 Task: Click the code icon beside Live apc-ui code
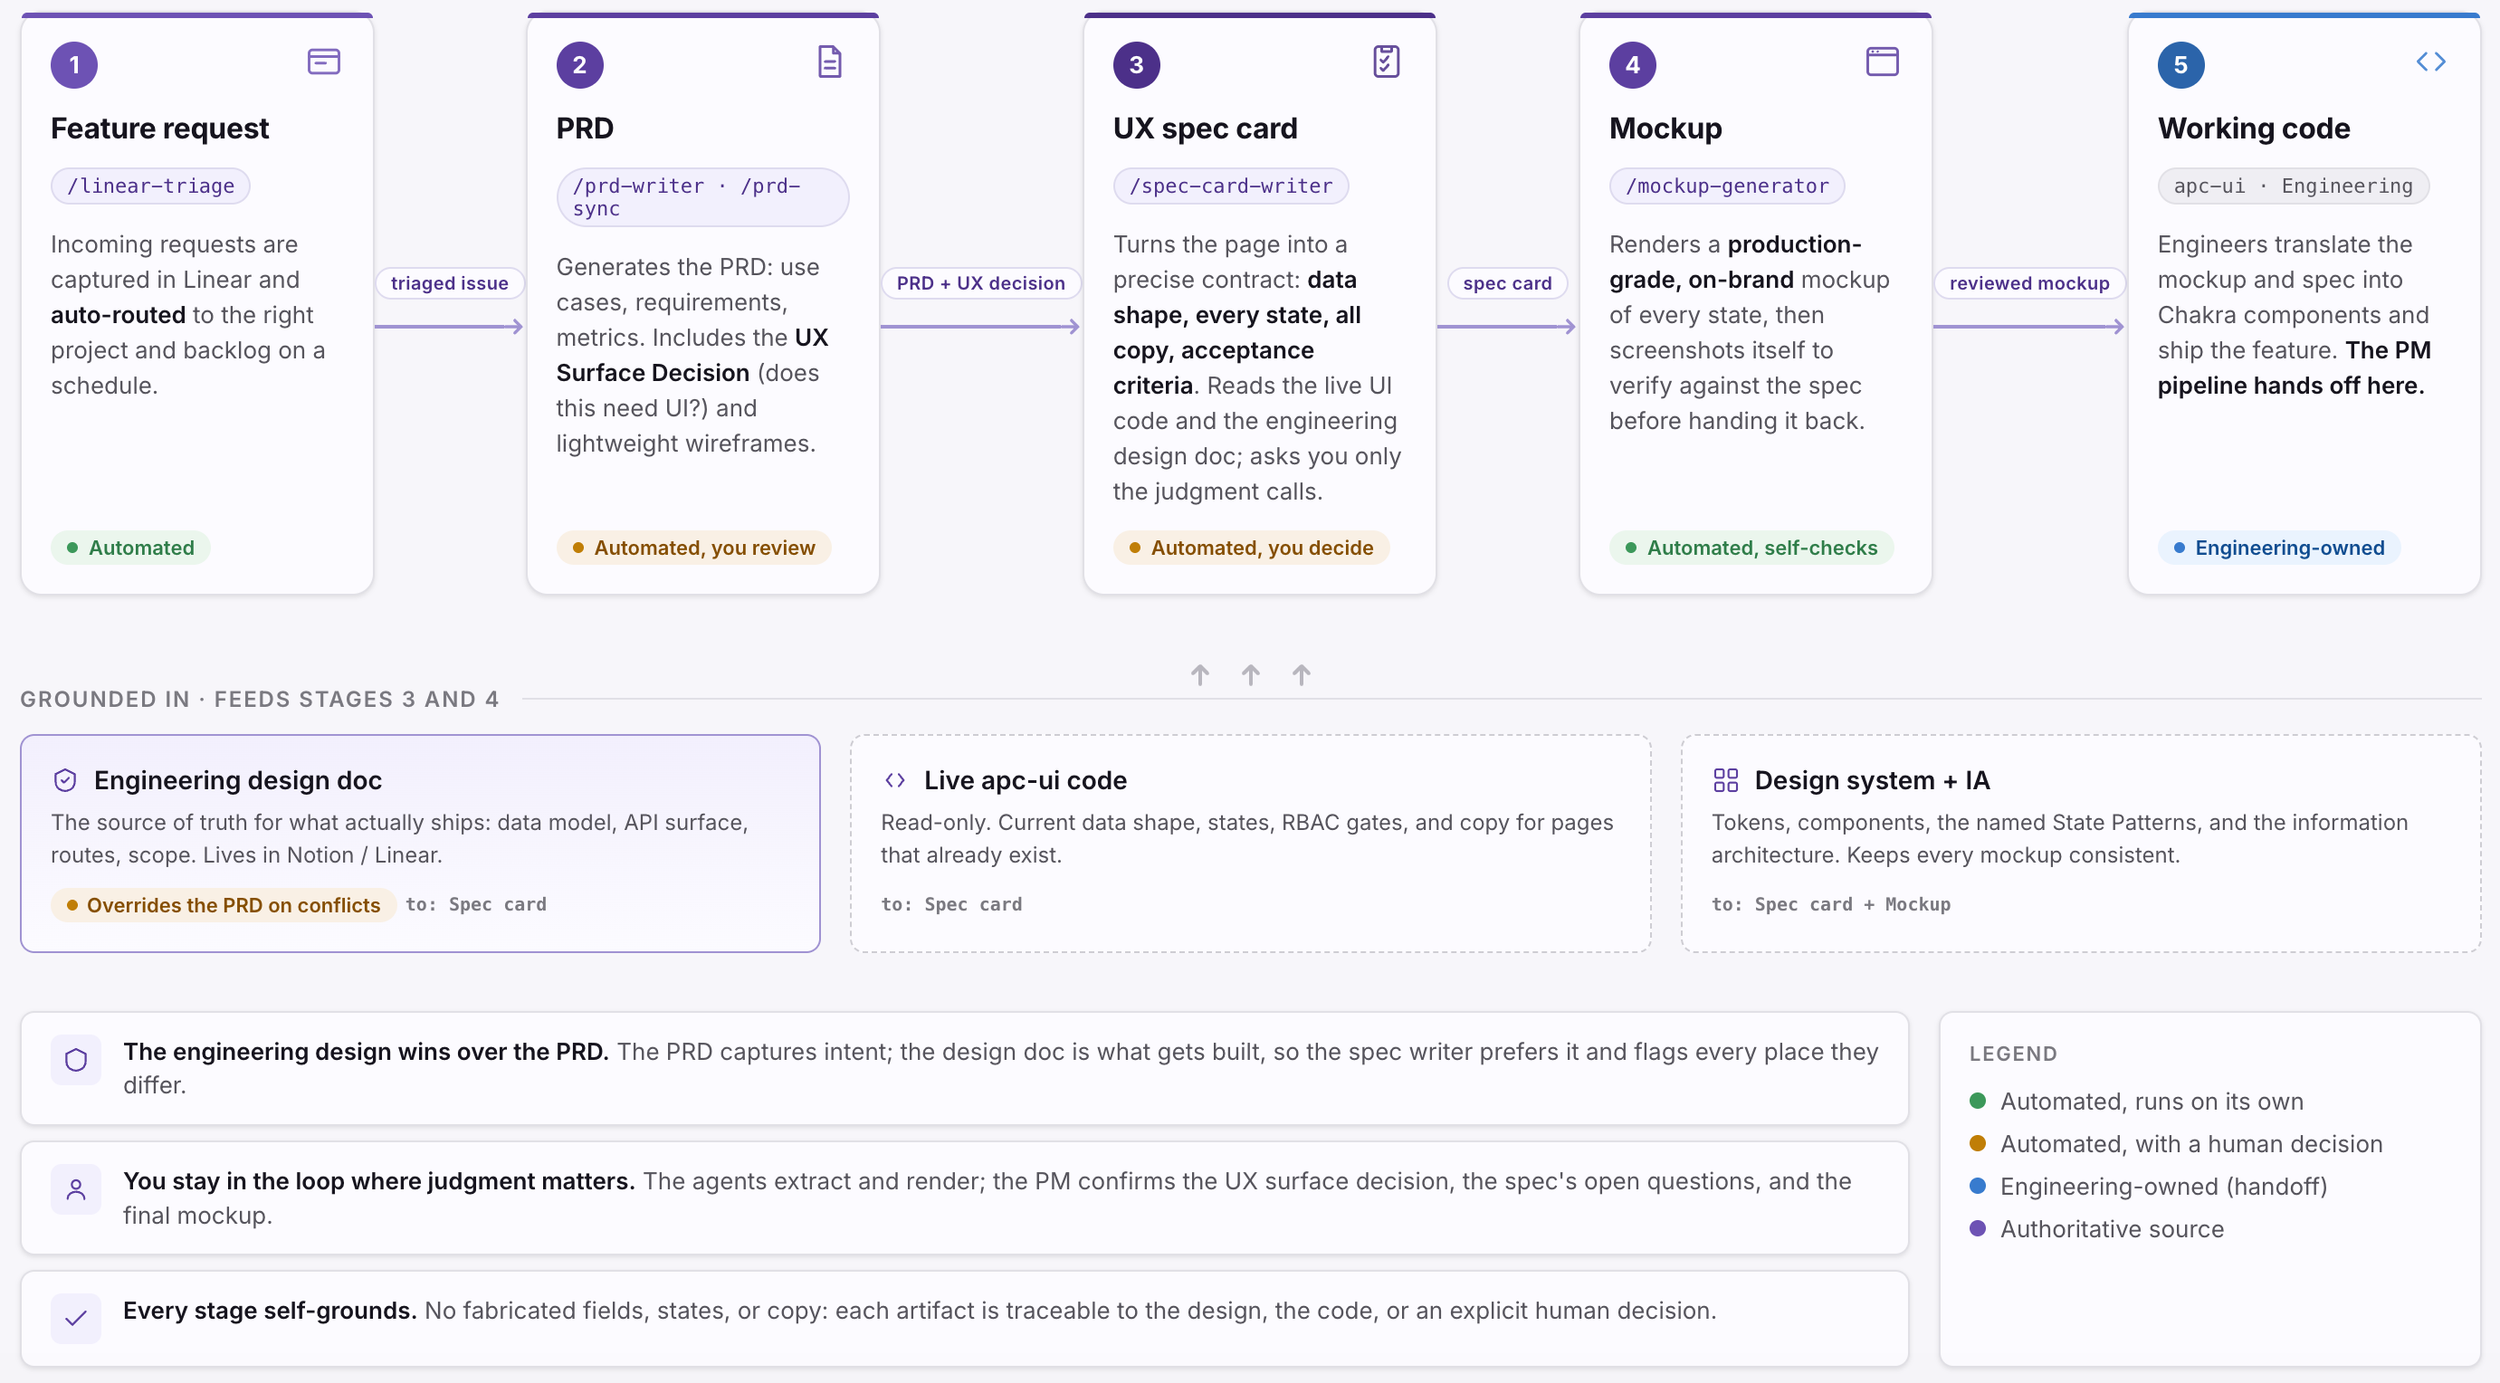[895, 780]
